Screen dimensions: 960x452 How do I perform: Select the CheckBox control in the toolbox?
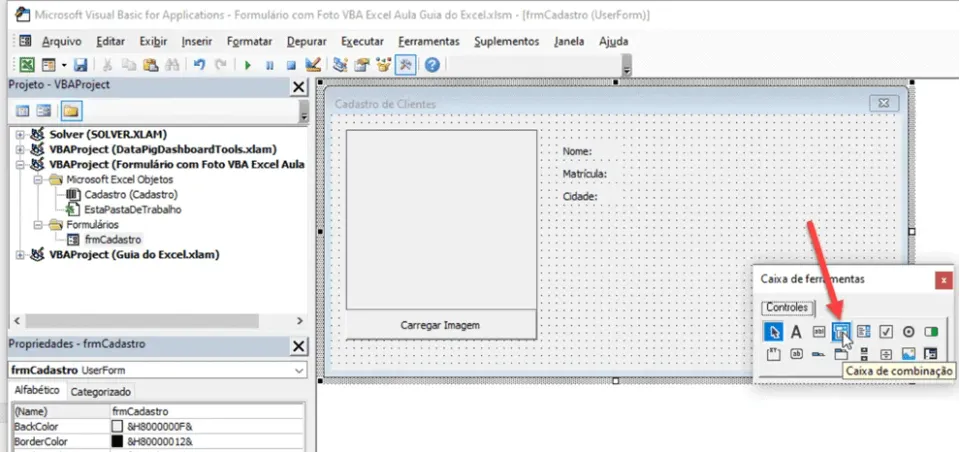pos(886,331)
